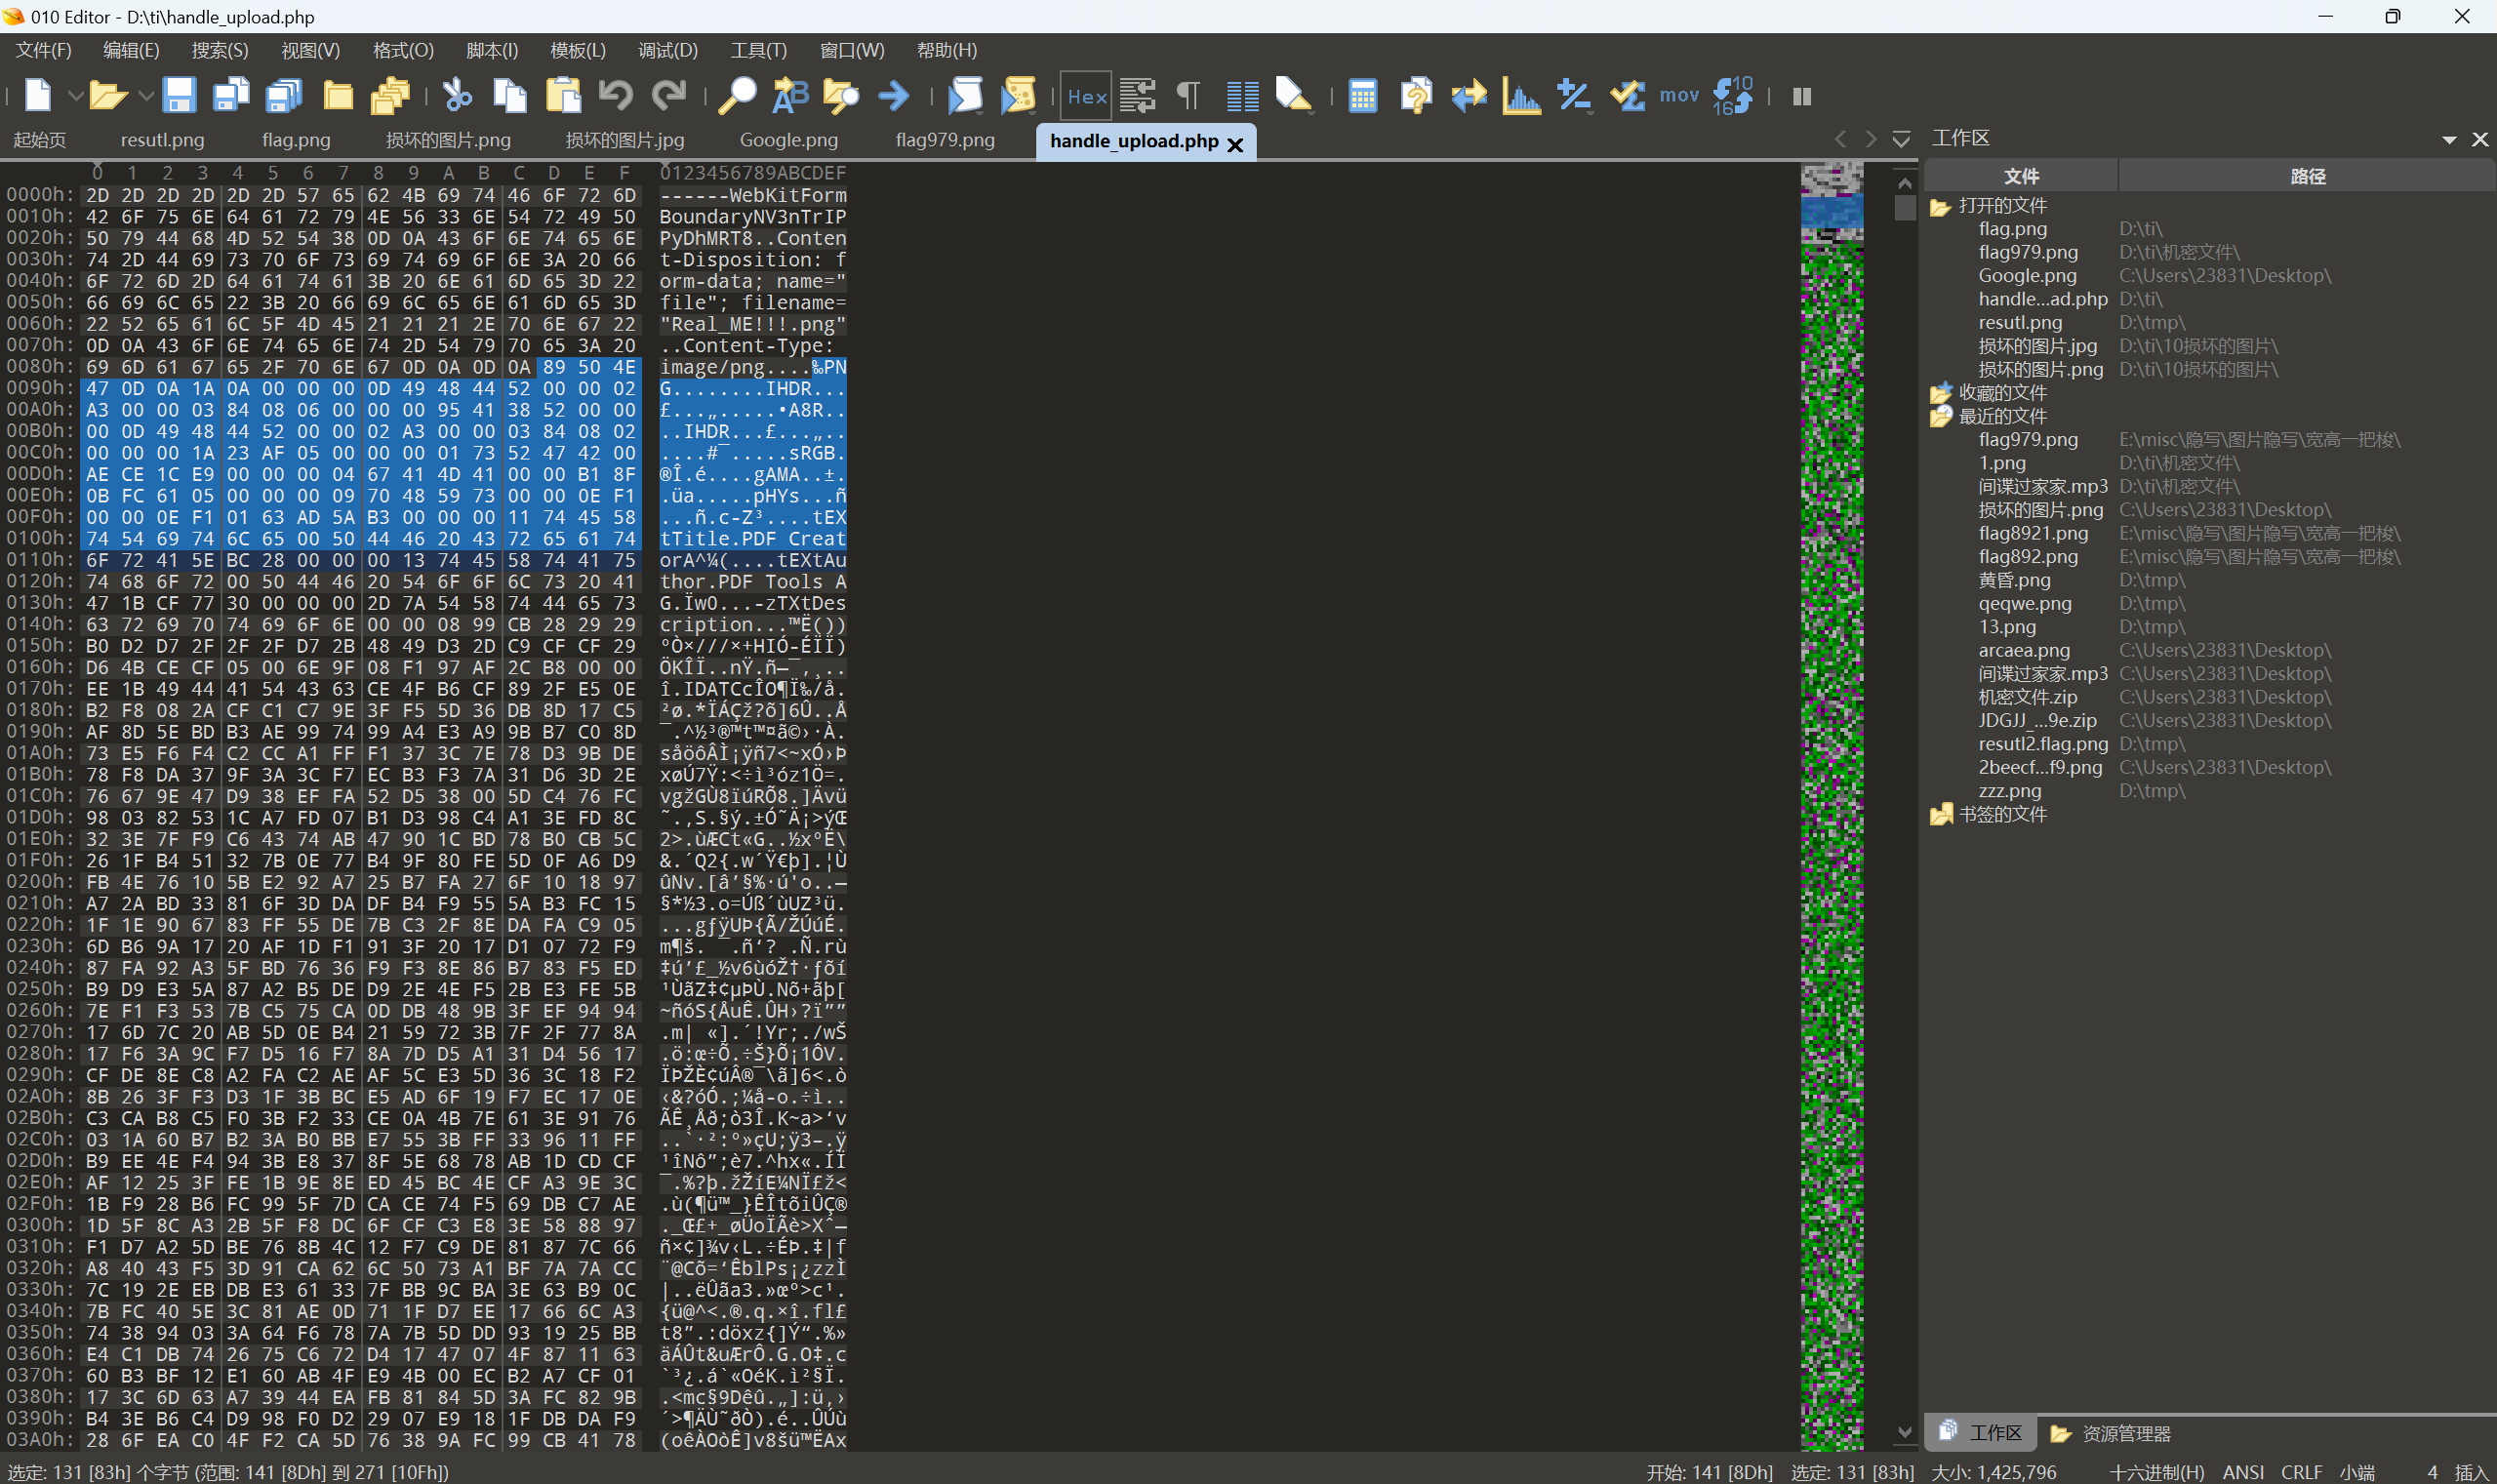Expand the Open File dropdown arrow
The height and width of the screenshot is (1484, 2497).
click(x=146, y=96)
